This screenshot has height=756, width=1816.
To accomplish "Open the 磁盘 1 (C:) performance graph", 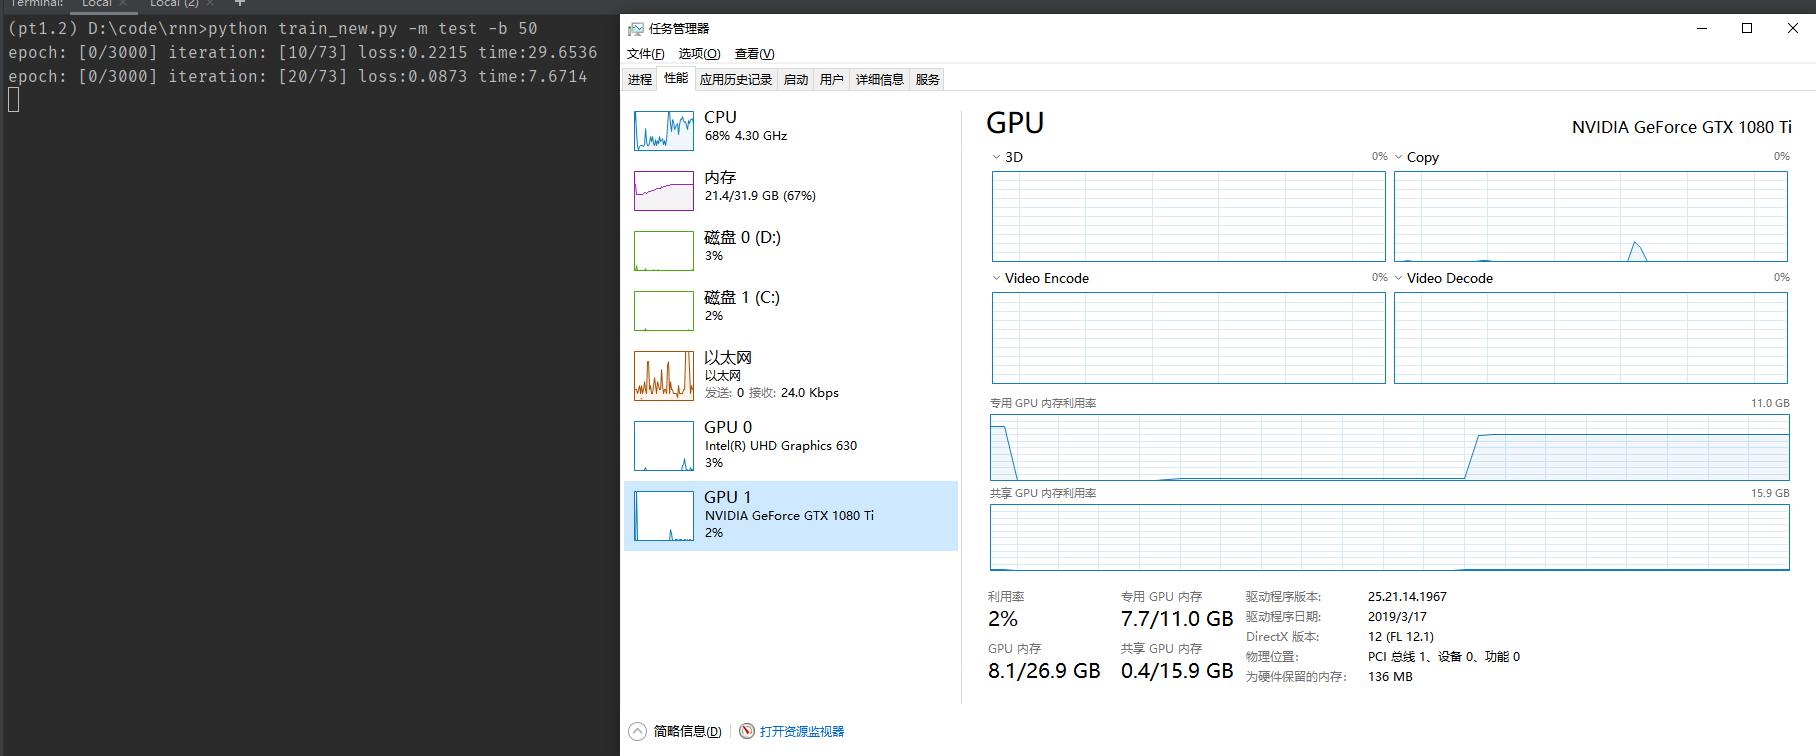I will (x=664, y=311).
